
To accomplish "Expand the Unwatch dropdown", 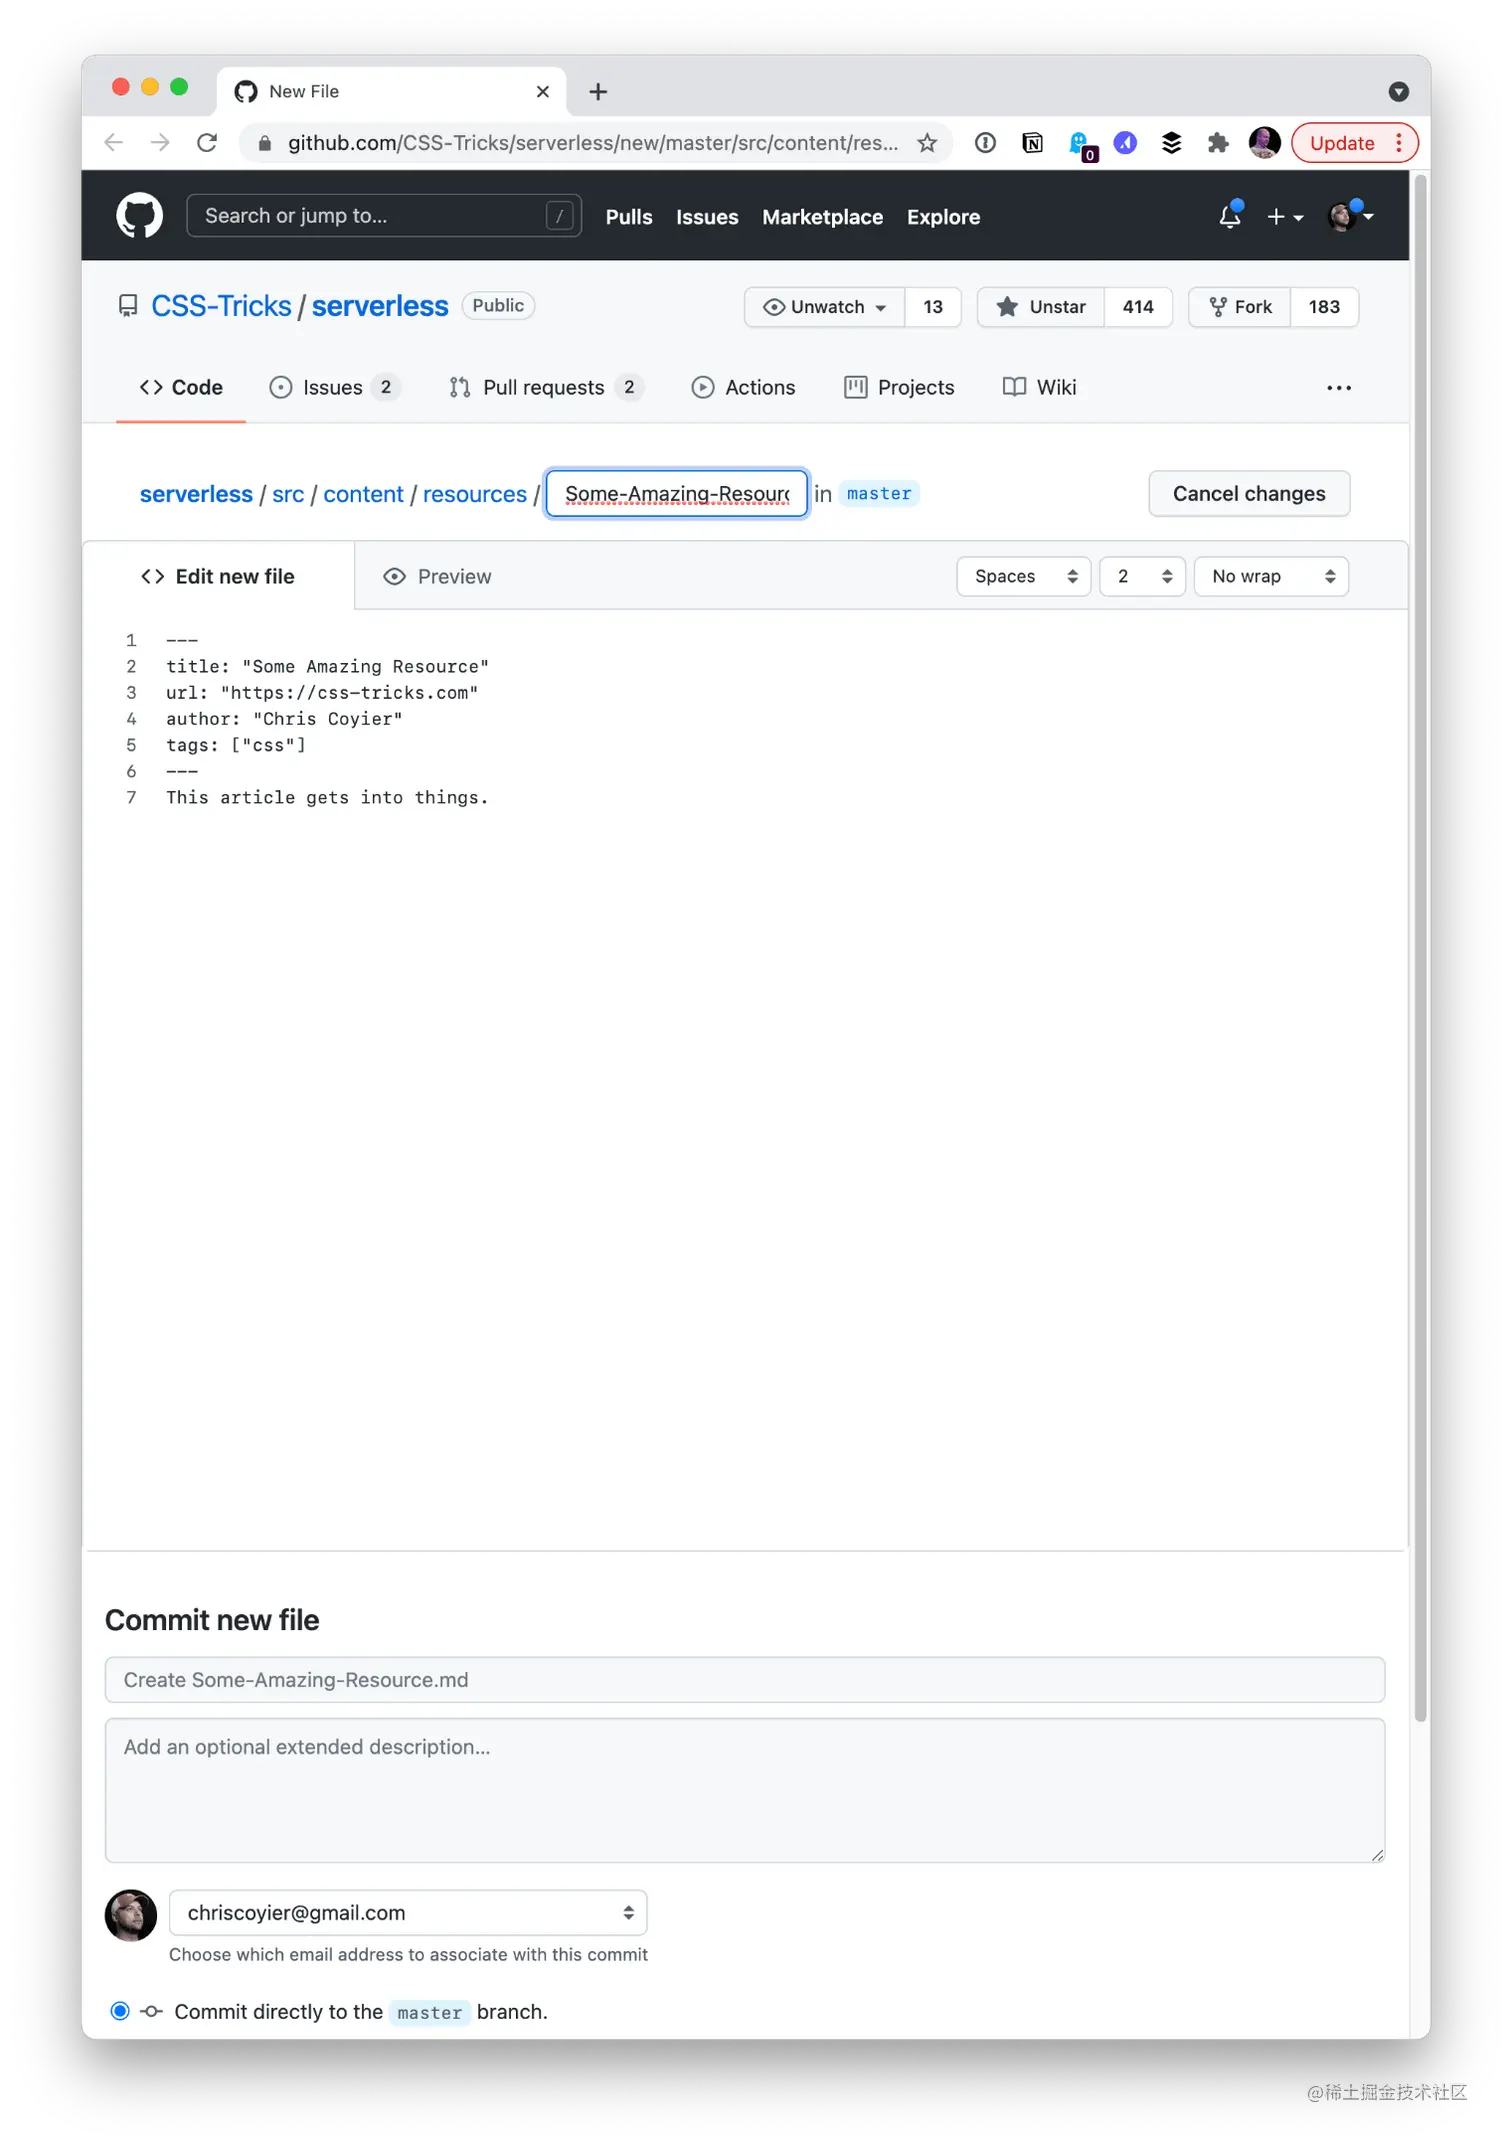I will pyautogui.click(x=825, y=307).
